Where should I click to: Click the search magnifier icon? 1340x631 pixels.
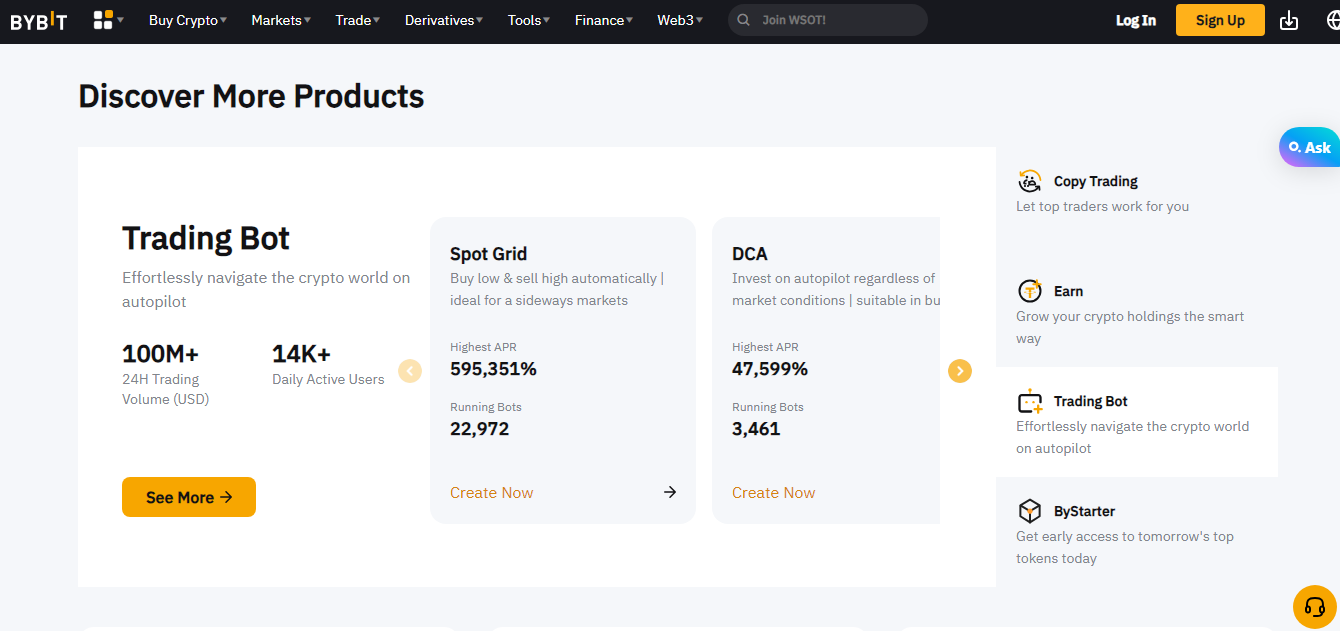click(x=743, y=20)
